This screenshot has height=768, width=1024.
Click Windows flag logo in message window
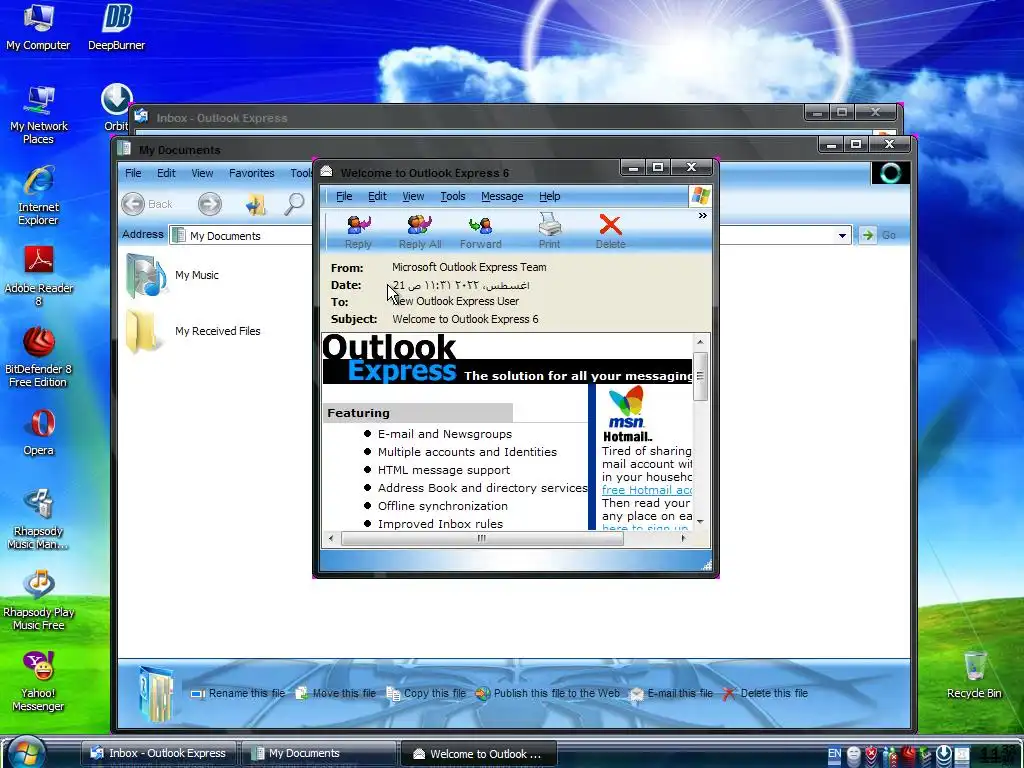click(x=700, y=196)
